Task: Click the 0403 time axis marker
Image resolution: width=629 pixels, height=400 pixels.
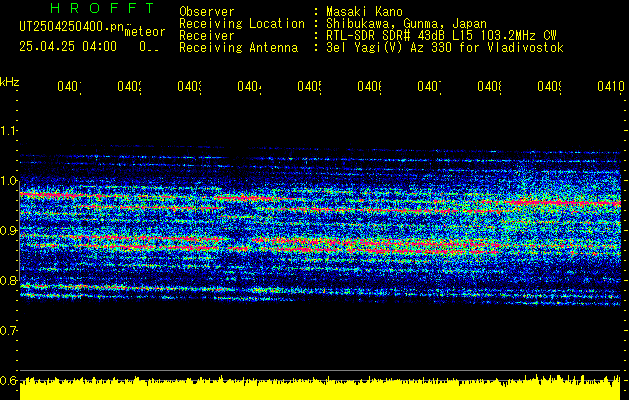Action: pos(189,86)
